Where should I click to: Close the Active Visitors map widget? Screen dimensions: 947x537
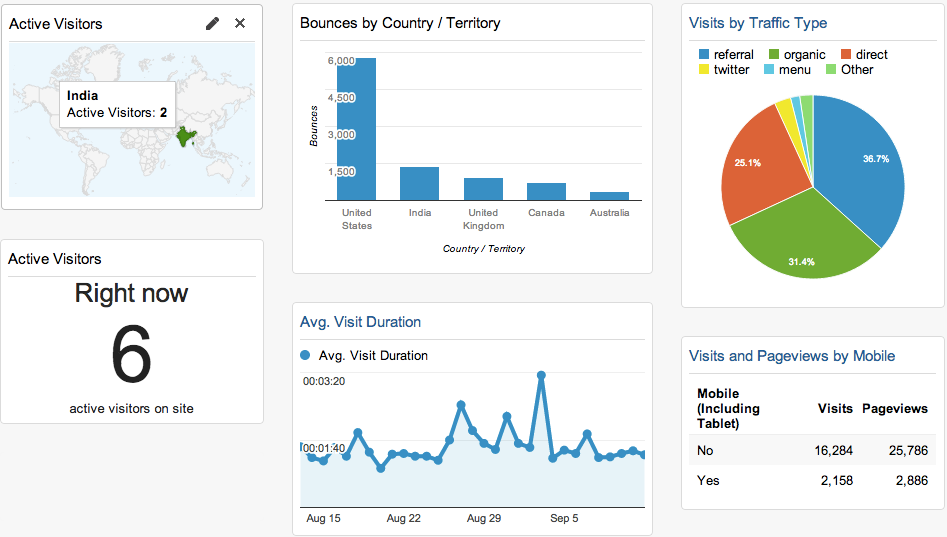coord(240,23)
